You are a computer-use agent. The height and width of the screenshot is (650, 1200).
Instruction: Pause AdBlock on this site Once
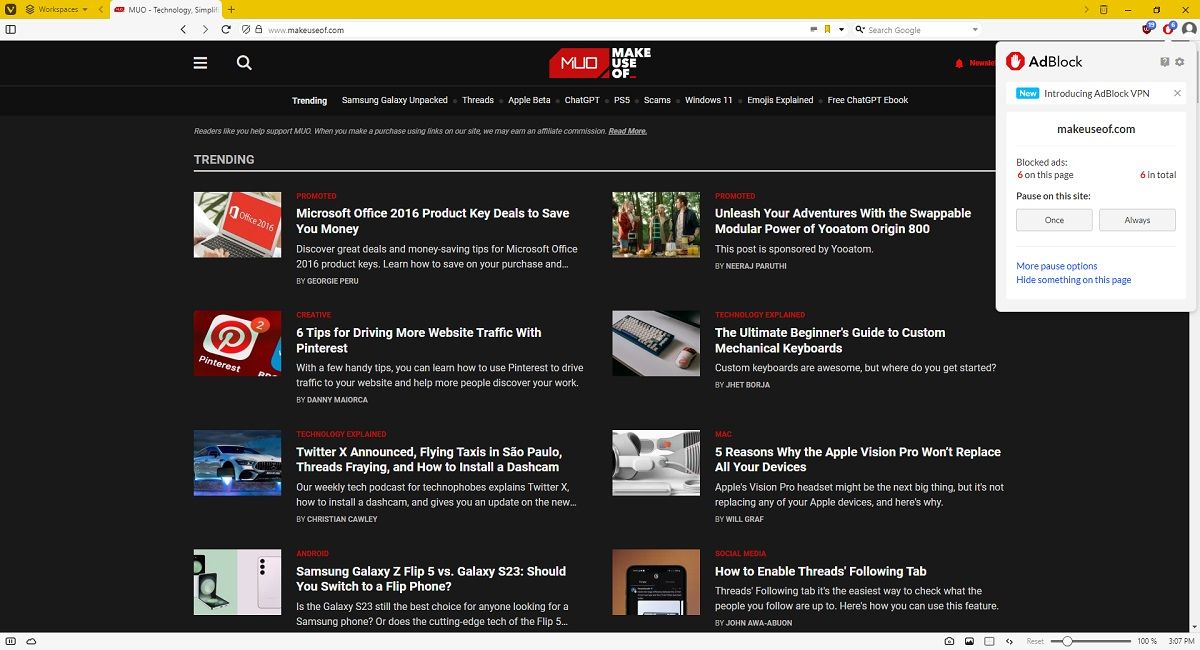click(x=1053, y=220)
